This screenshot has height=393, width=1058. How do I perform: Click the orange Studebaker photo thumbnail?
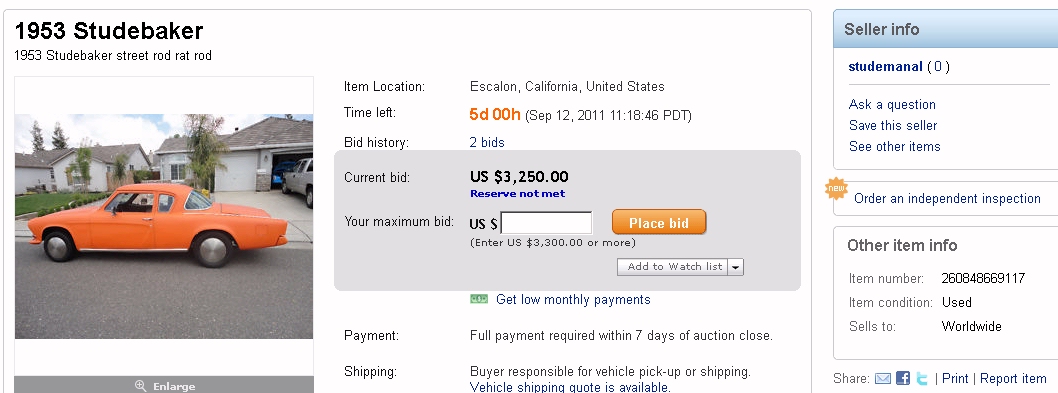(x=164, y=226)
